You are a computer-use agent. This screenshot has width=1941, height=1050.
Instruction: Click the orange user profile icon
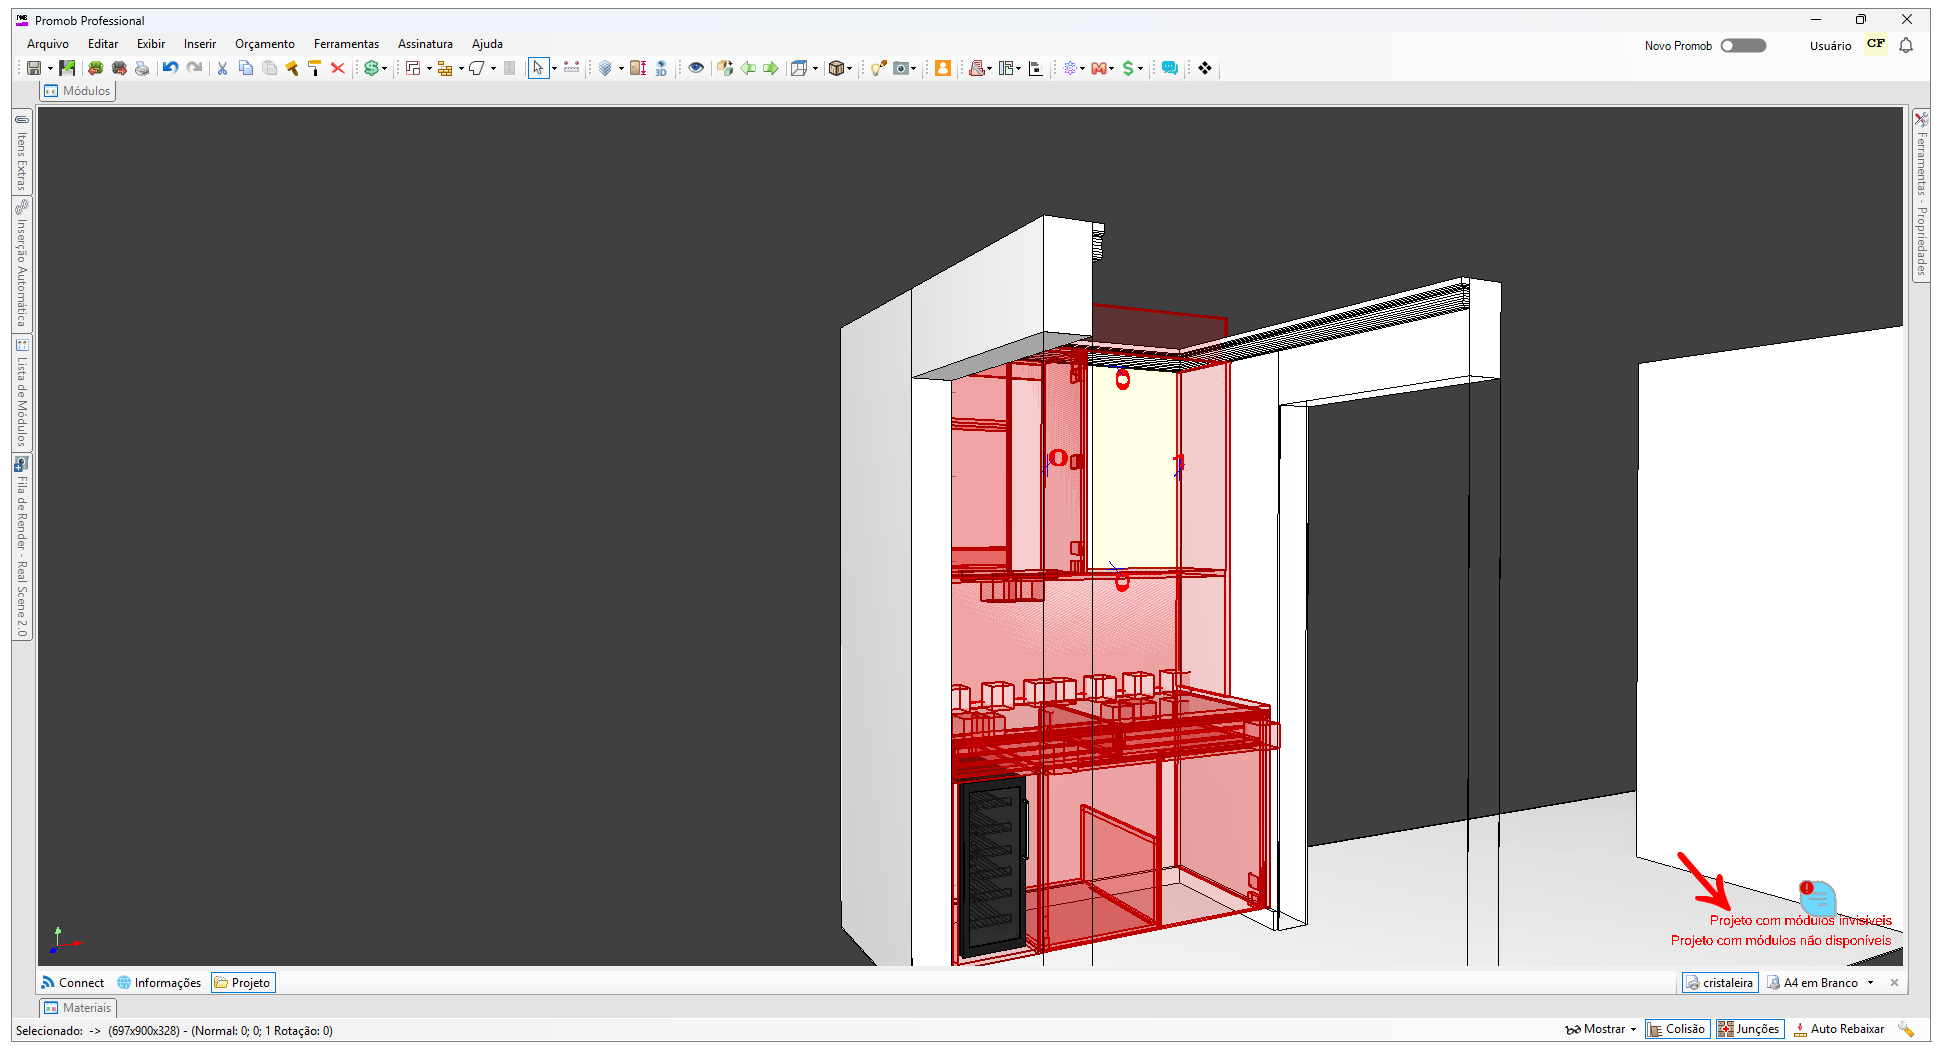coord(942,68)
